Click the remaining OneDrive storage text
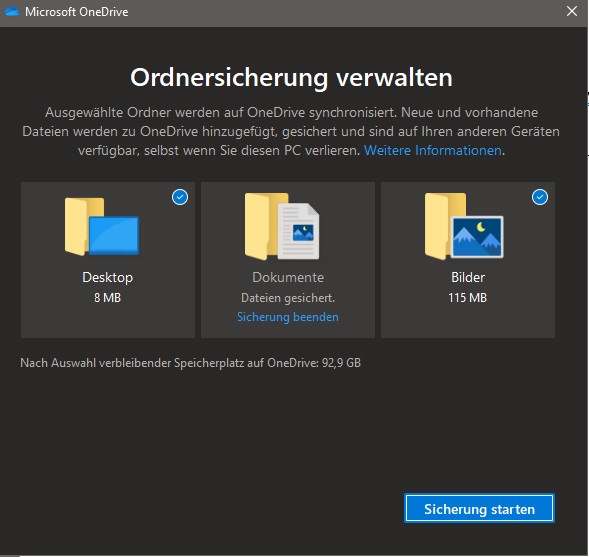This screenshot has width=589, height=557. (x=190, y=363)
